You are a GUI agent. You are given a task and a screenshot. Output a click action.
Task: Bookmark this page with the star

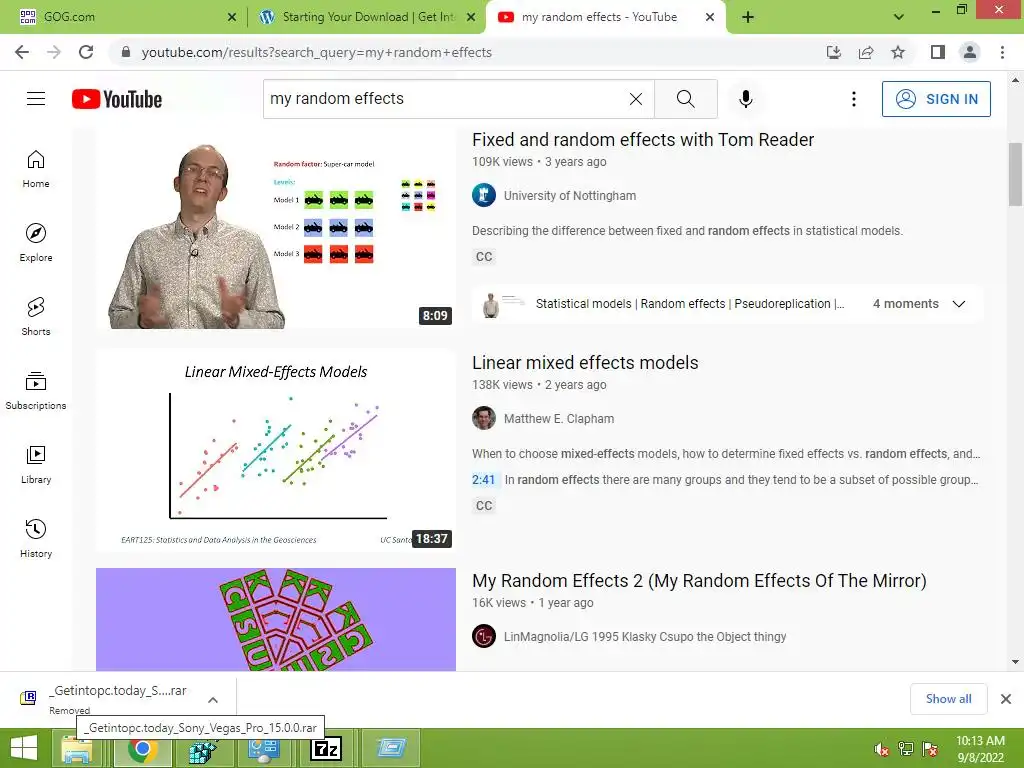[x=898, y=52]
